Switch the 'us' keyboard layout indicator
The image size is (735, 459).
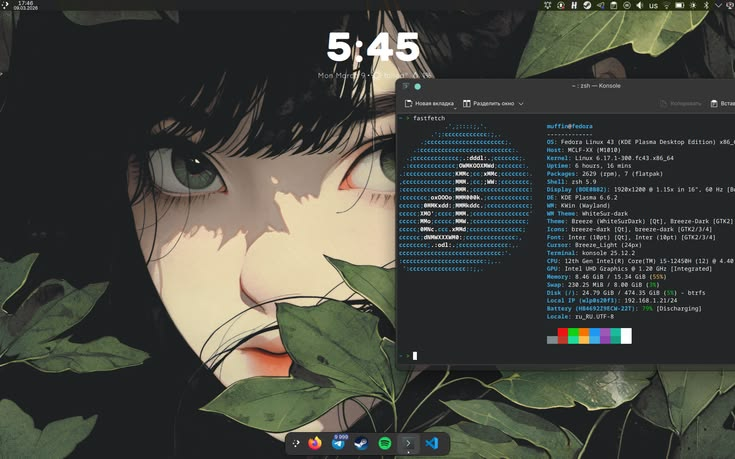(653, 6)
